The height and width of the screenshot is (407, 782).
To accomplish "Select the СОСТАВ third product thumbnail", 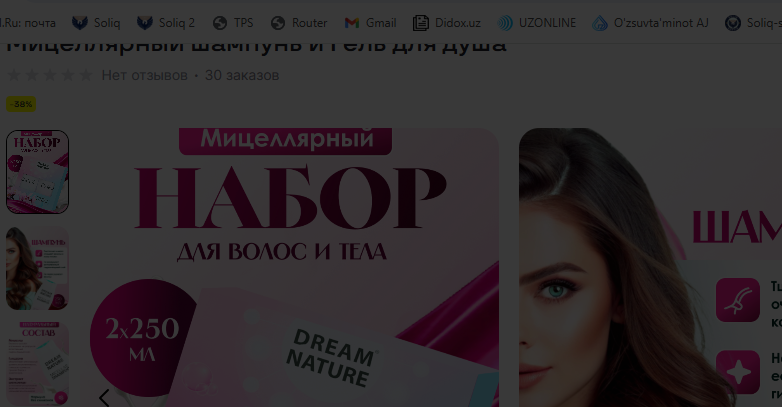I will click(x=37, y=364).
